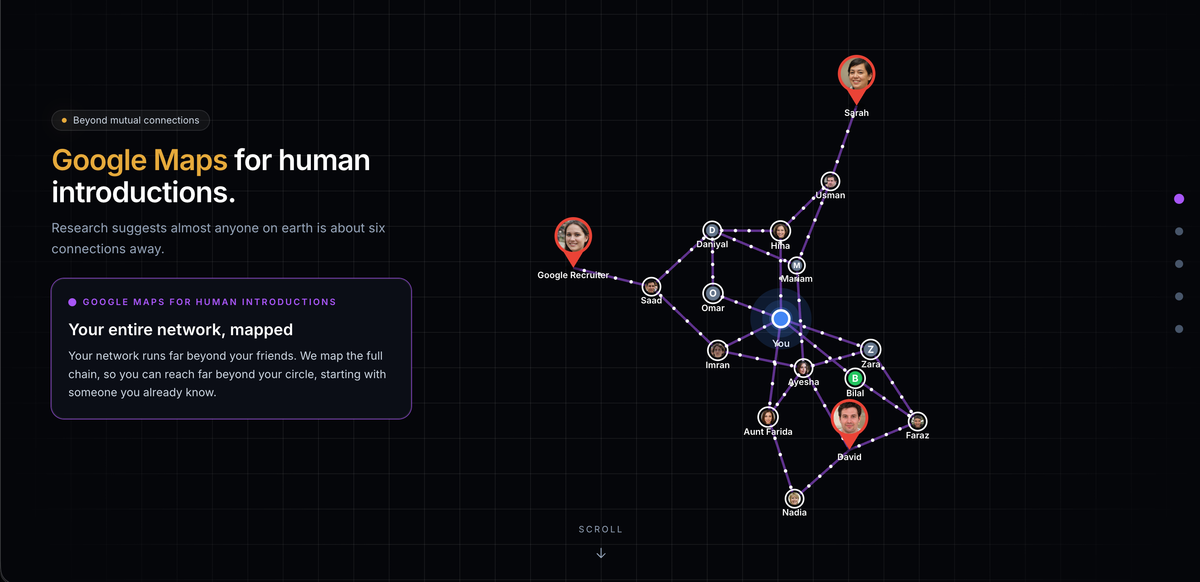Select the Google Recruiter pin avatar
Viewport: 1200px width, 582px height.
pos(573,238)
